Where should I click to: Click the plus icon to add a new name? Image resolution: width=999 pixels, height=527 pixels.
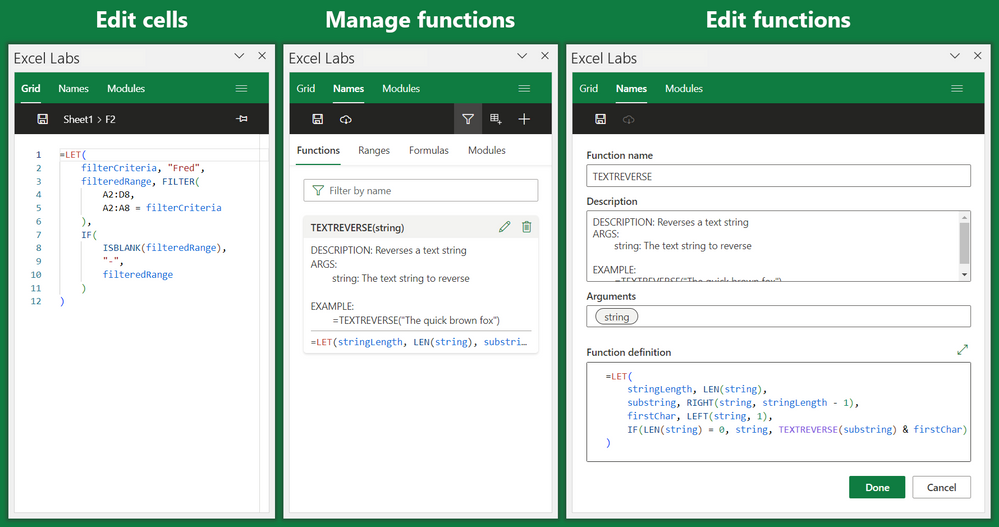click(524, 119)
